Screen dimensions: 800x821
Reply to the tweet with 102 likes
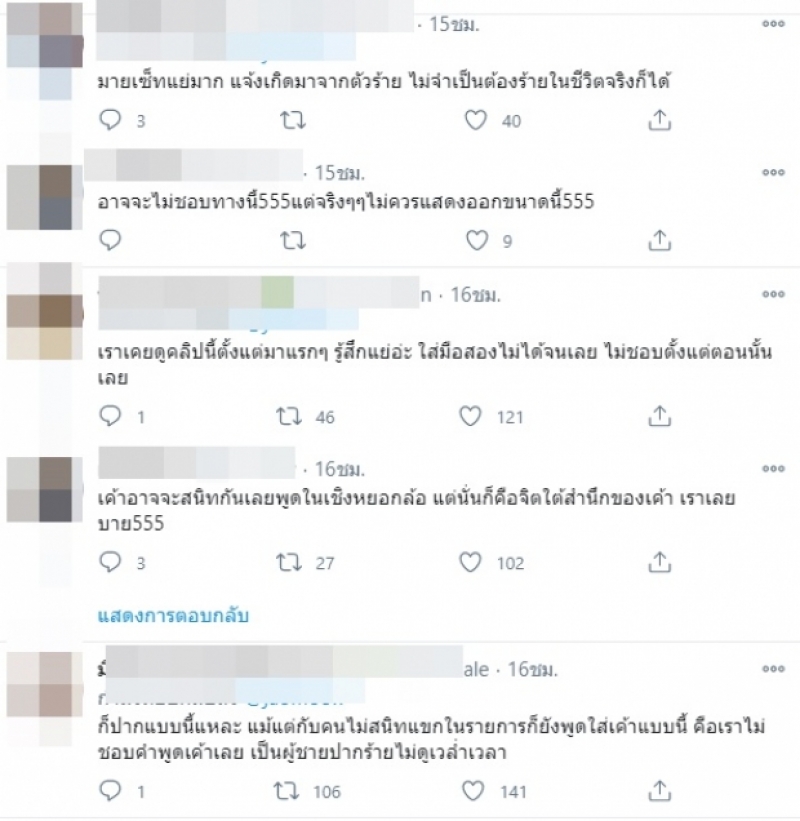[110, 562]
